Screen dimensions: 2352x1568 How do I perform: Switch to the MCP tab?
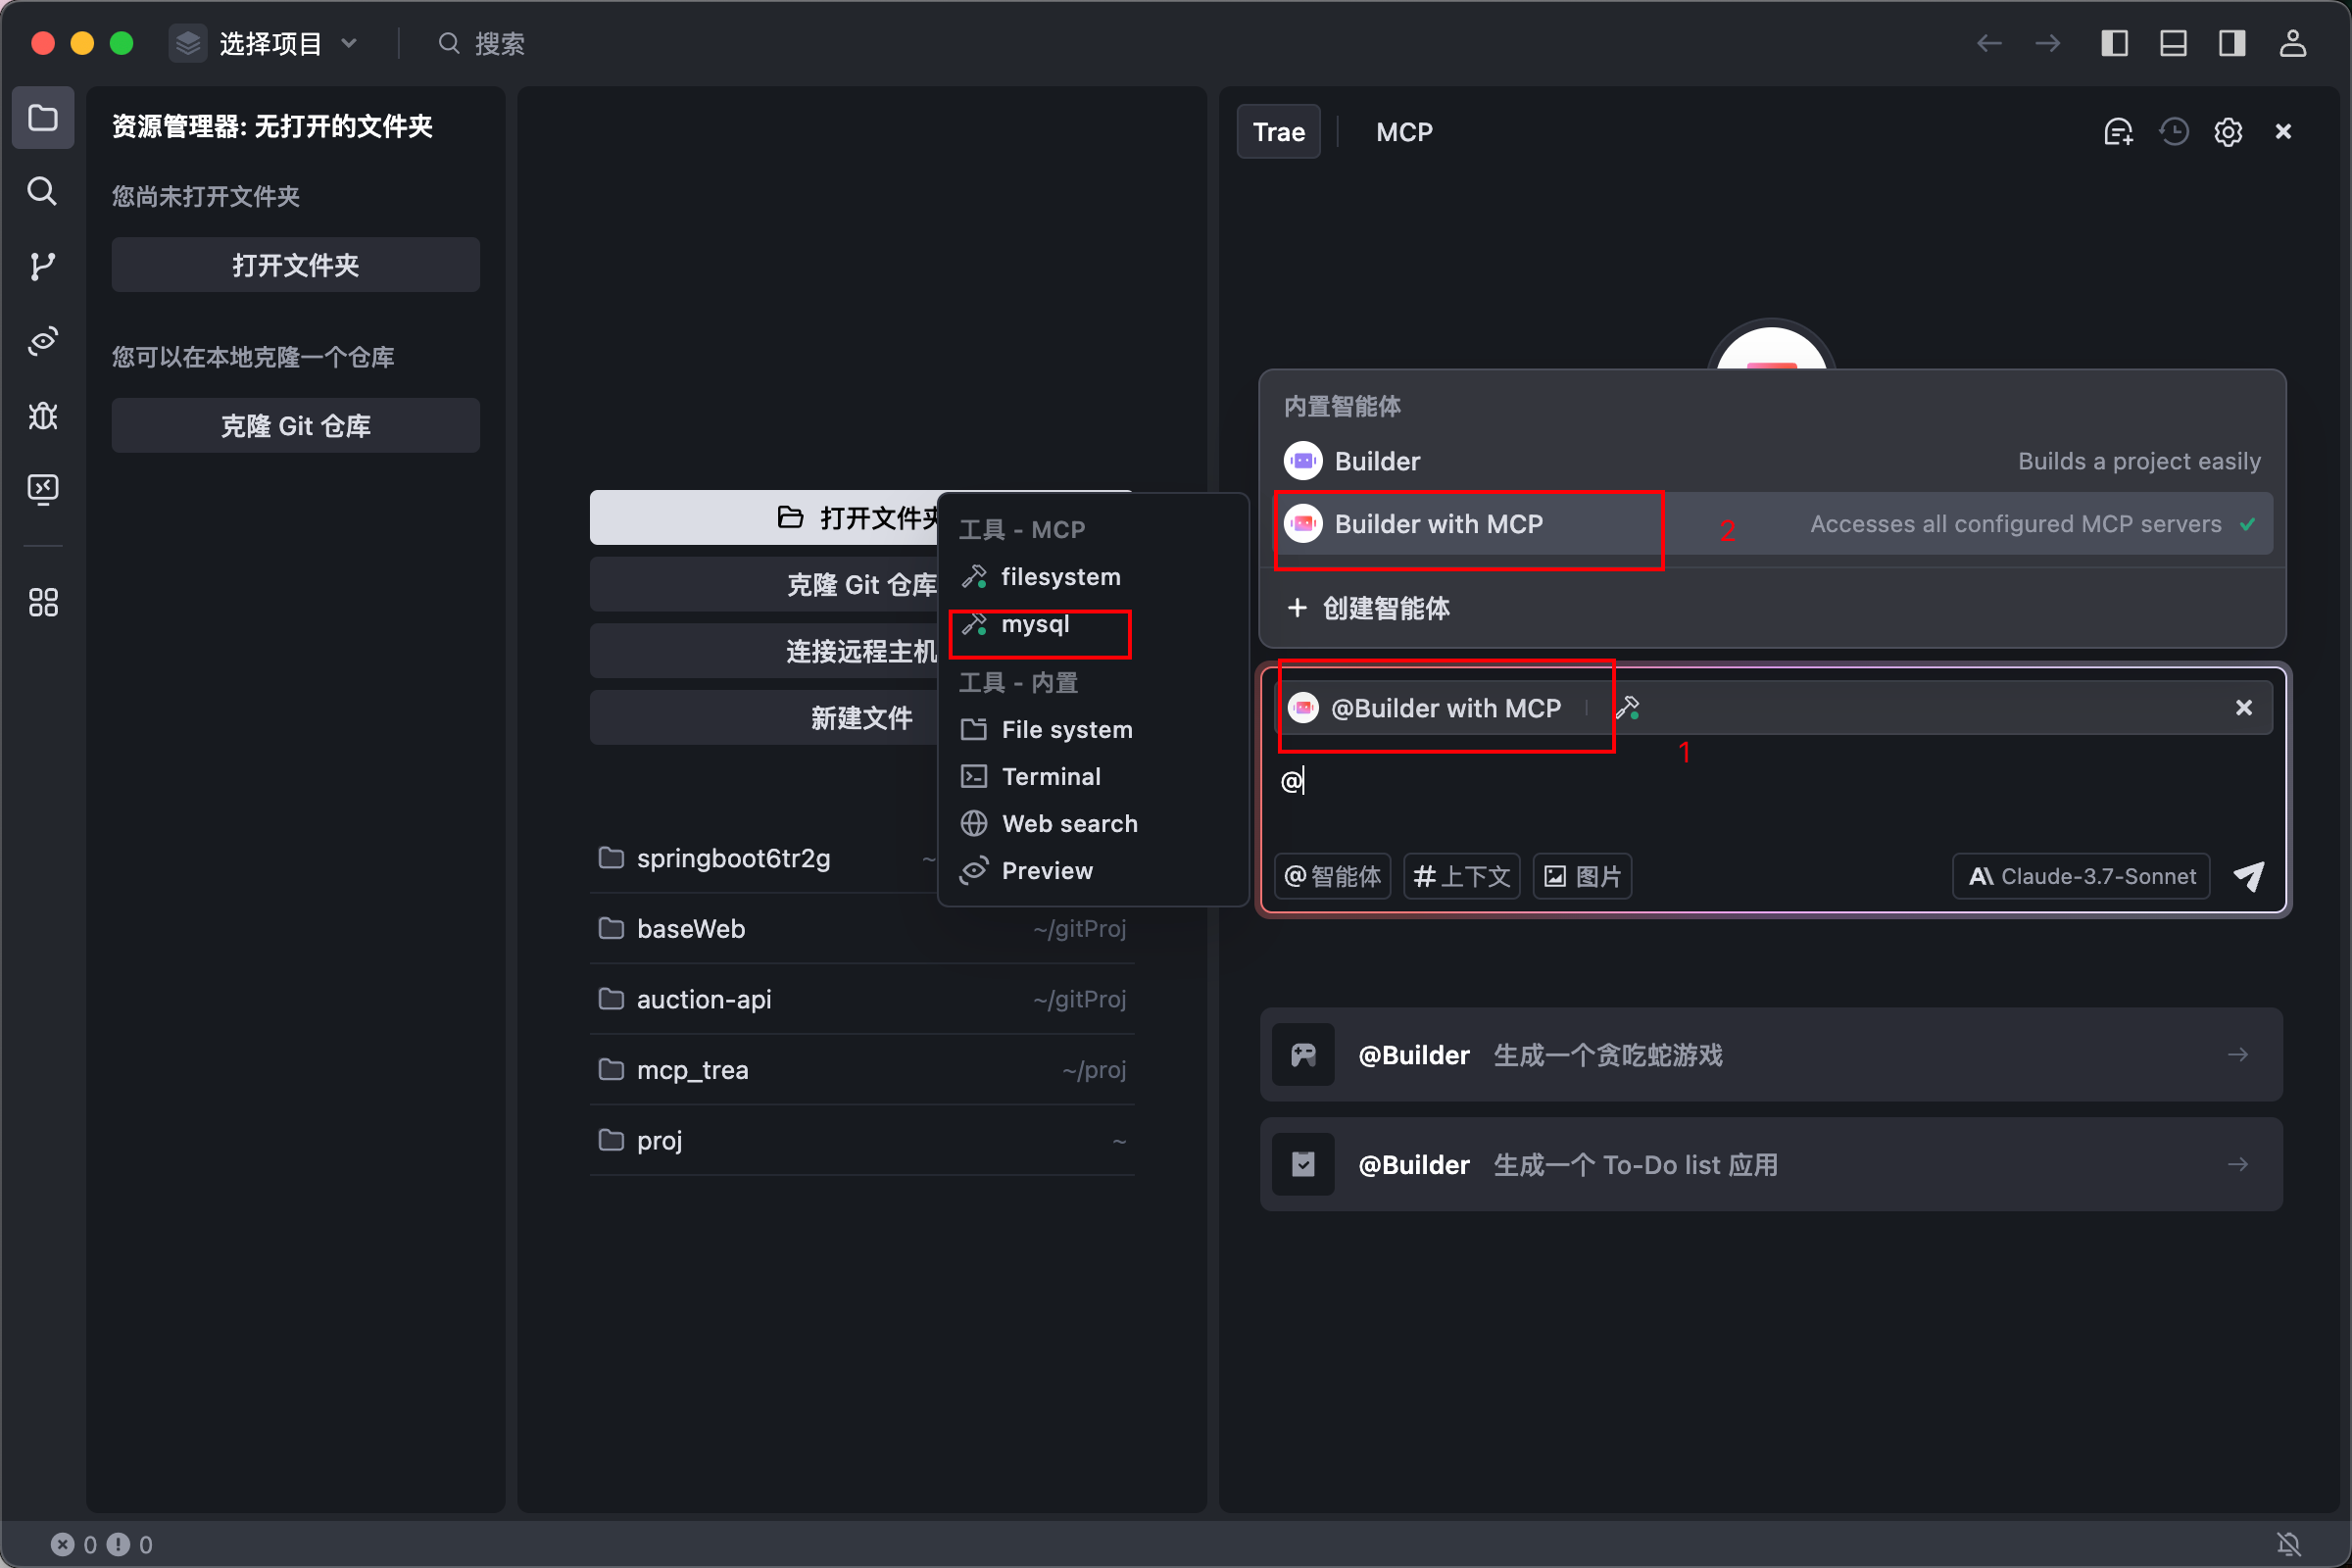click(1404, 132)
